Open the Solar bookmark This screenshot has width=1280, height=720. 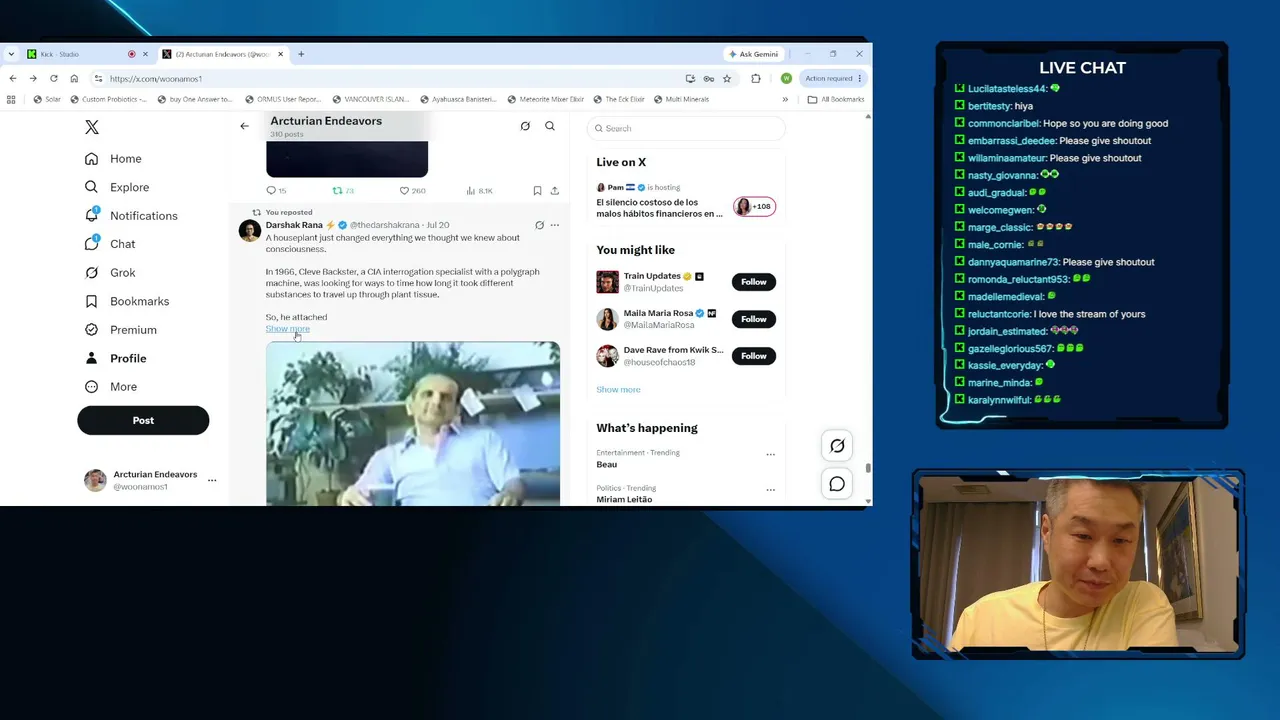(x=46, y=99)
